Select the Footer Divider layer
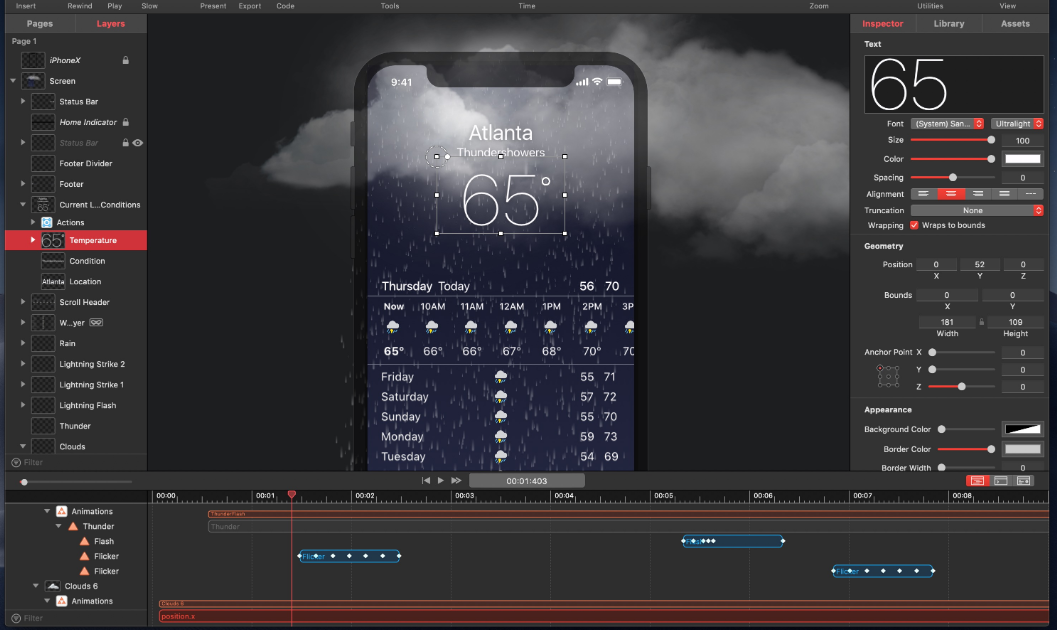This screenshot has height=630, width=1057. 76,163
